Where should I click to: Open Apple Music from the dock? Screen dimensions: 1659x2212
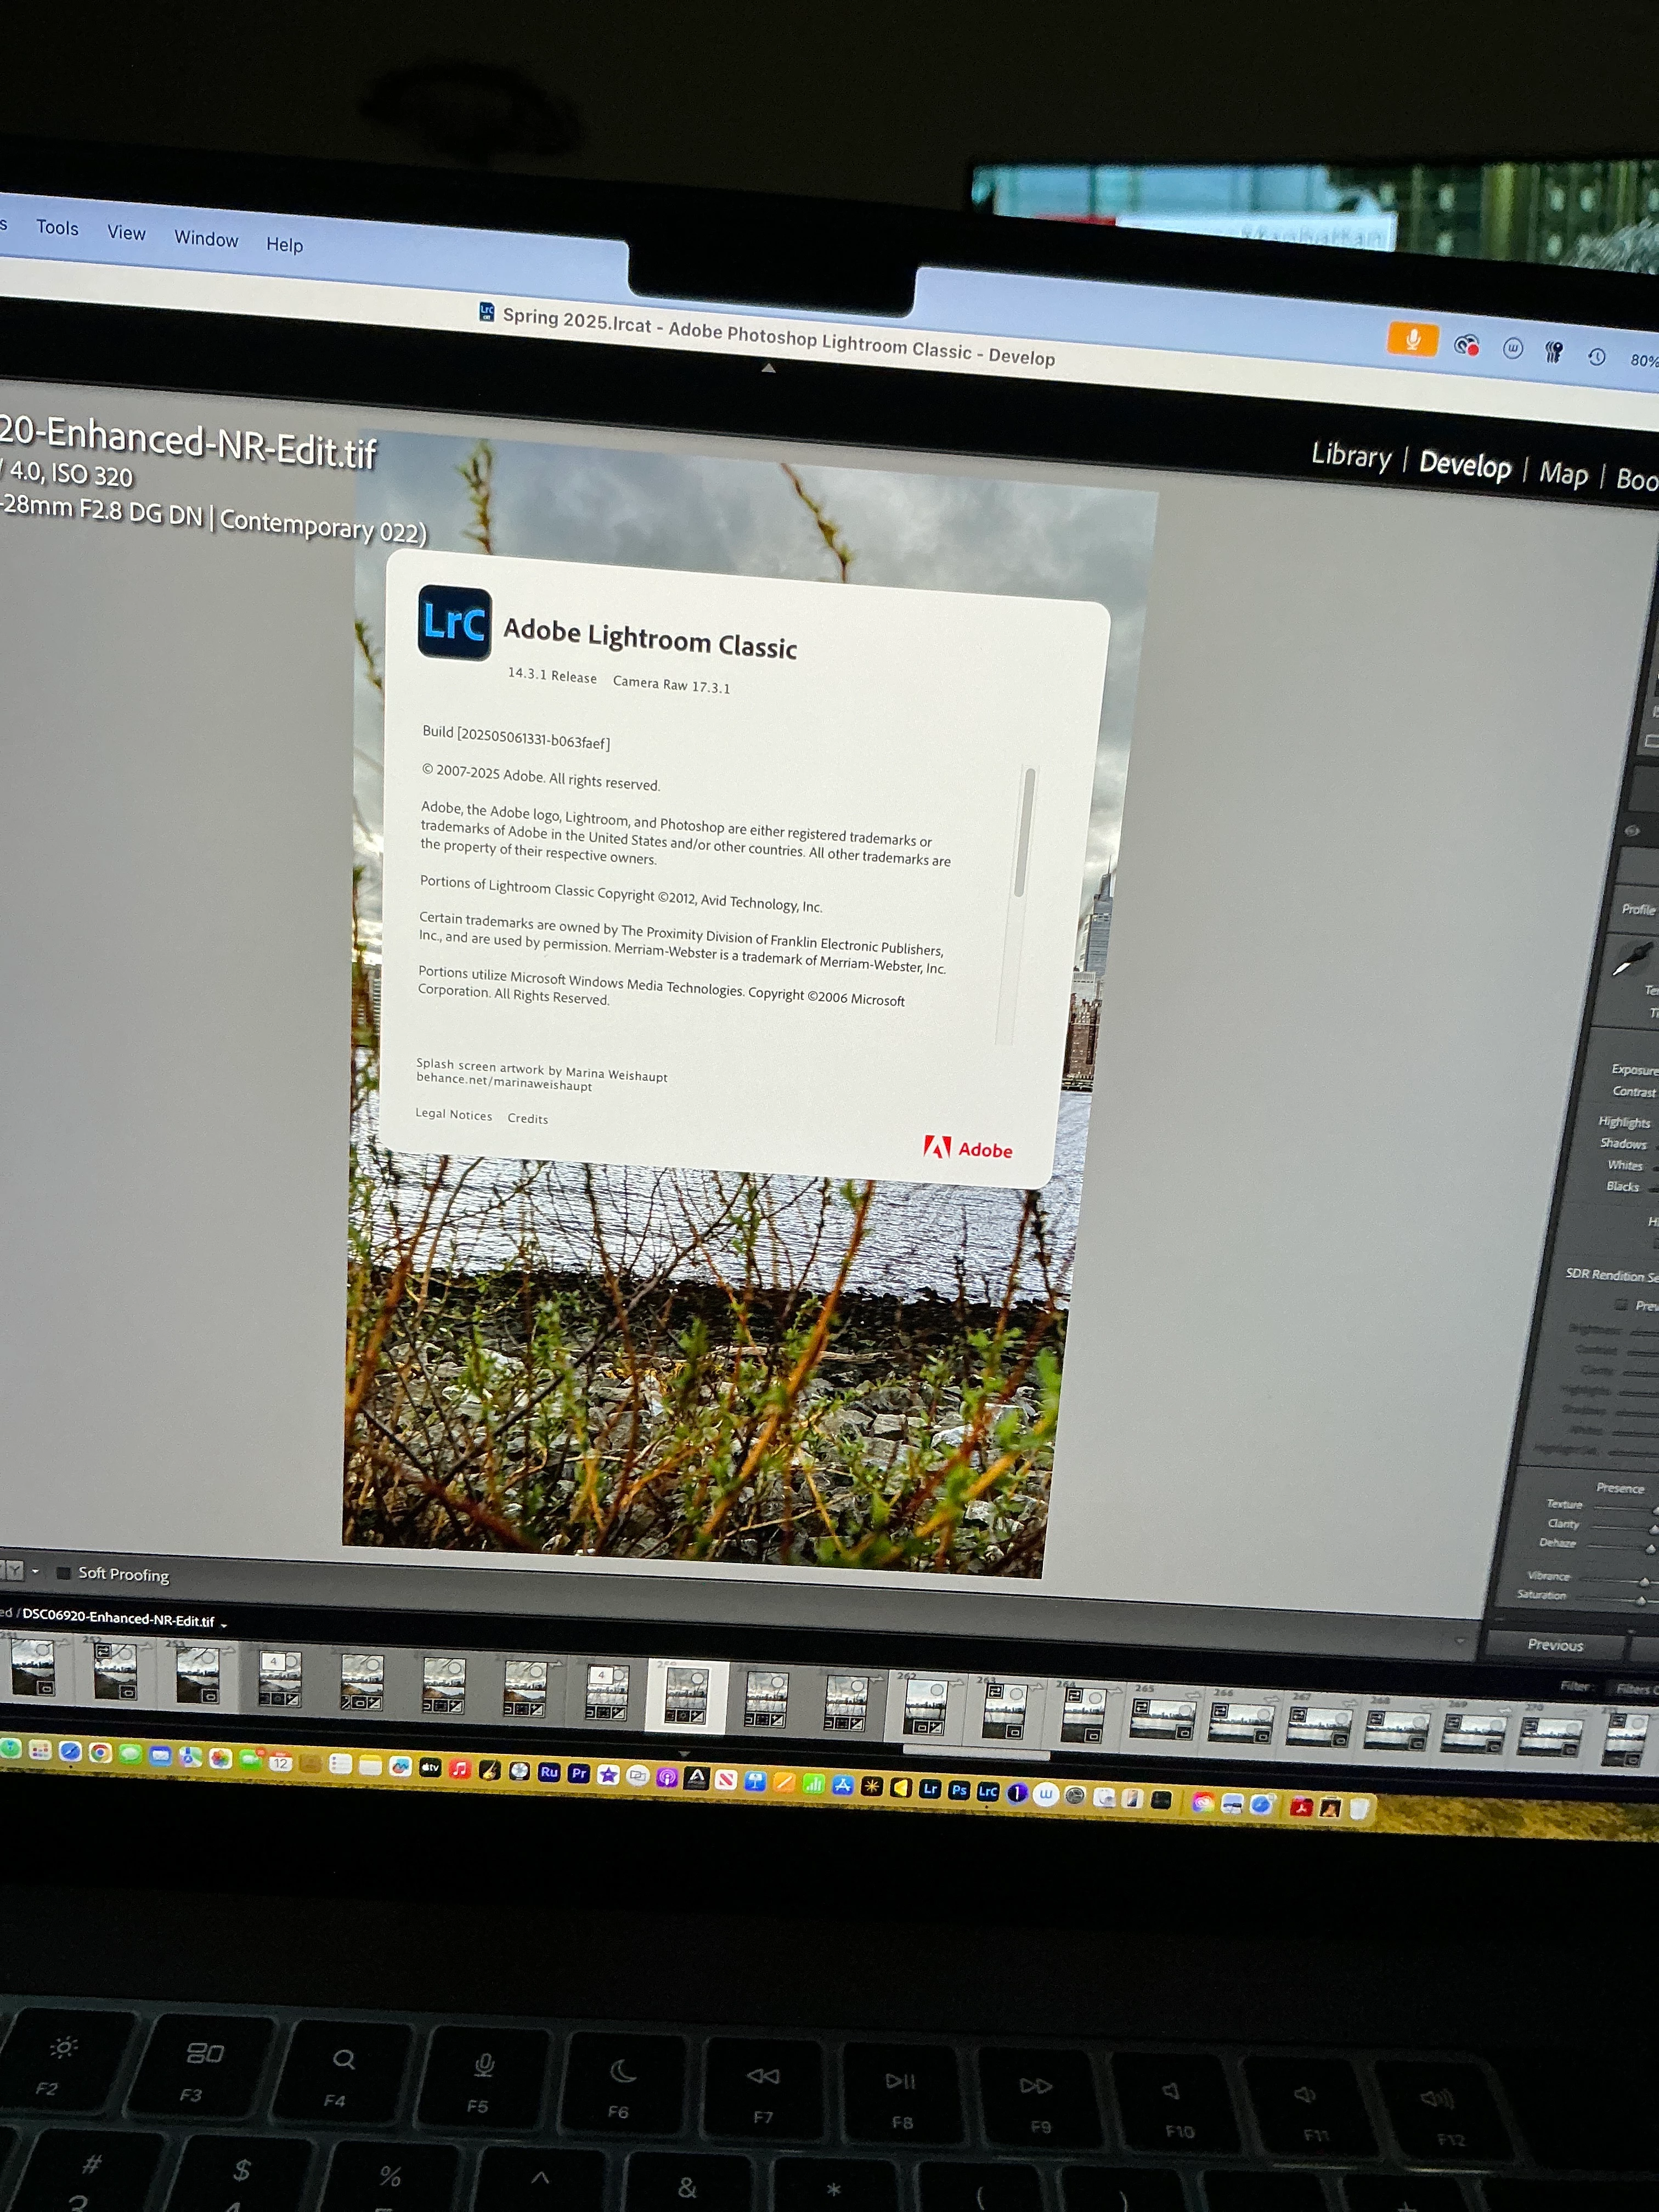[459, 1769]
